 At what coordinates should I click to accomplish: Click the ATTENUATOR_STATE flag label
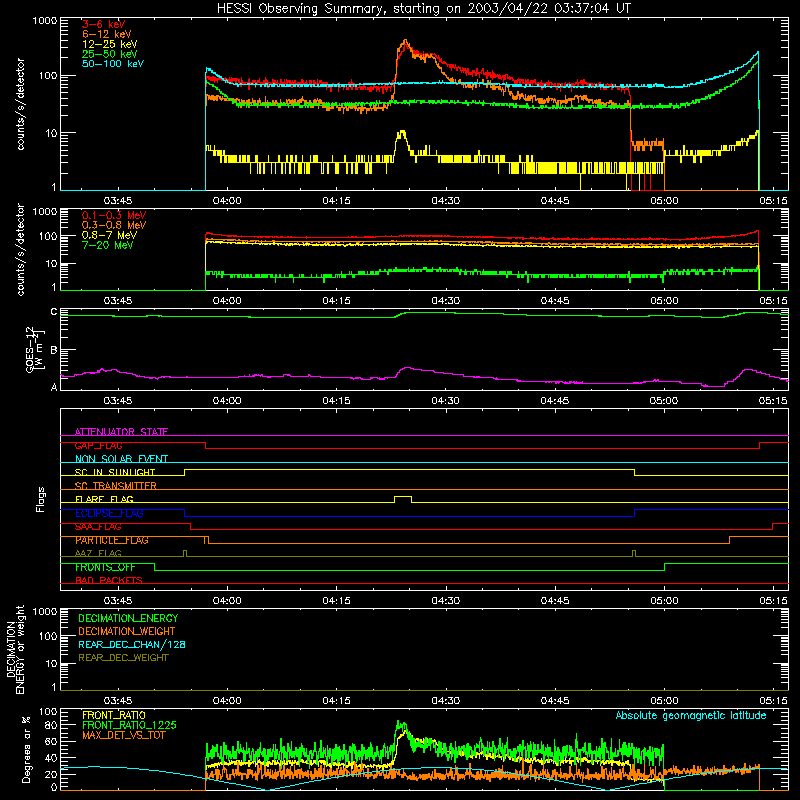coord(121,432)
